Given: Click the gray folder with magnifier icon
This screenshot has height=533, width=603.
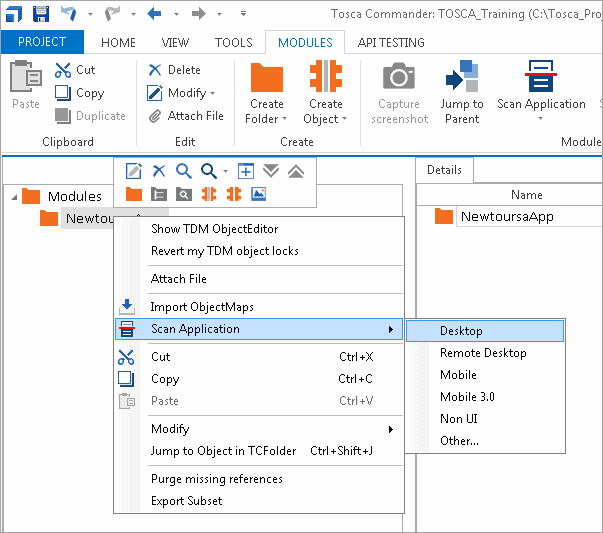Looking at the screenshot, I should coord(184,194).
